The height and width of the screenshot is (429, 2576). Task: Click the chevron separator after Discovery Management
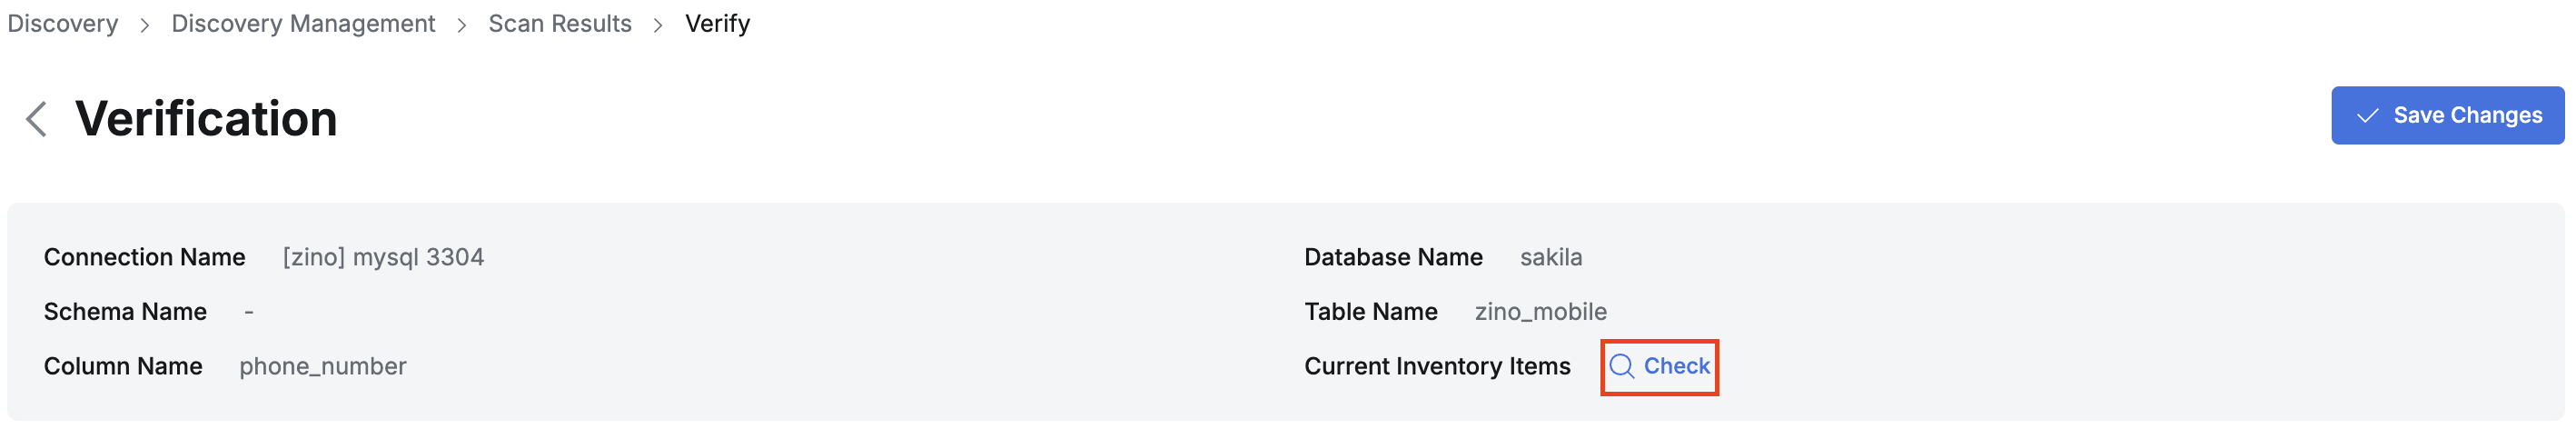(462, 25)
